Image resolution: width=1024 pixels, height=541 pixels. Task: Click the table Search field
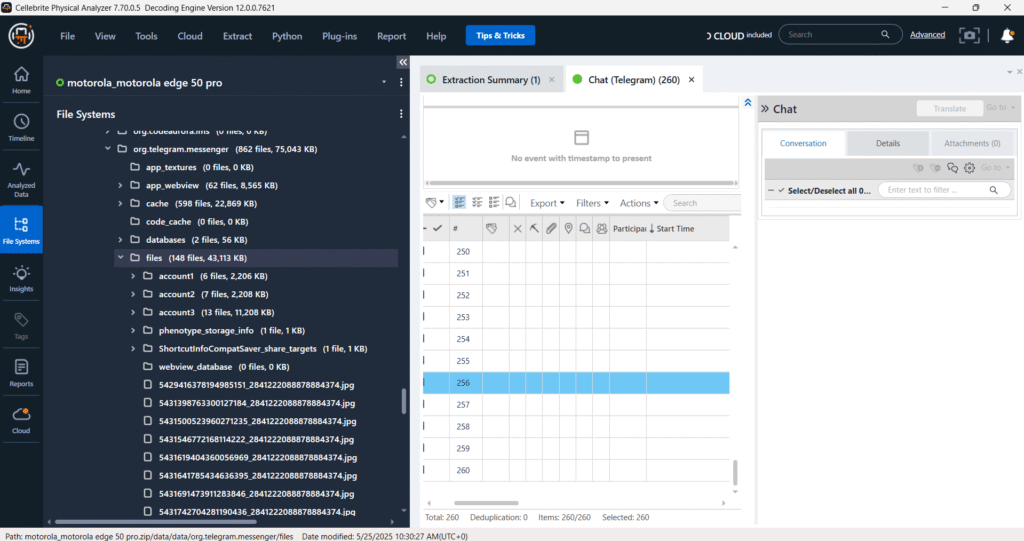coord(703,203)
